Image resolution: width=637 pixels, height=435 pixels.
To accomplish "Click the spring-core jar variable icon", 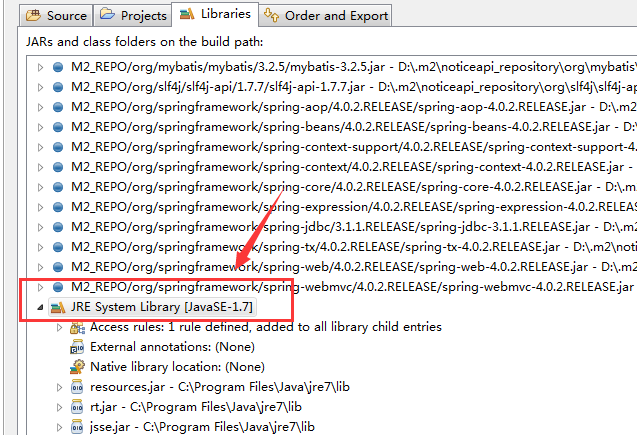I will [x=58, y=187].
